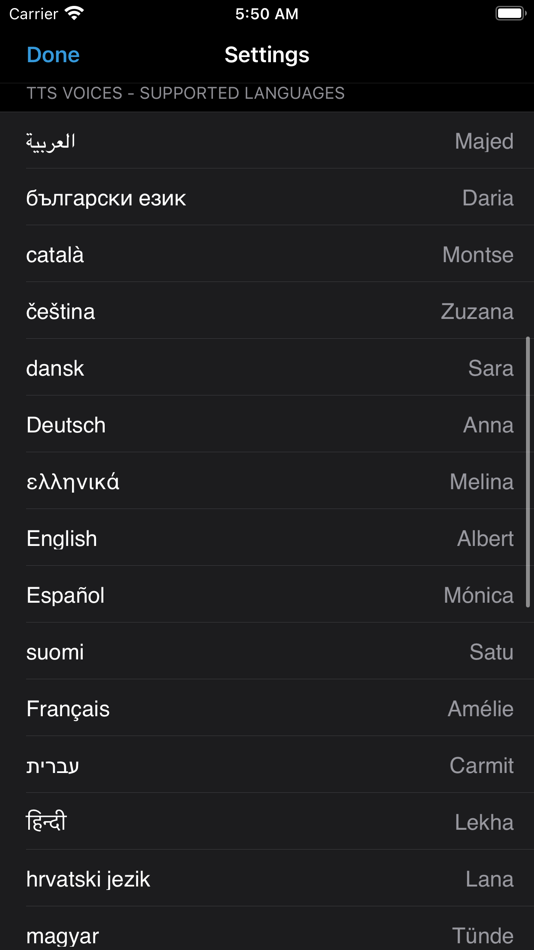Select the български език voice row
This screenshot has height=950, width=534.
pyautogui.click(x=267, y=198)
